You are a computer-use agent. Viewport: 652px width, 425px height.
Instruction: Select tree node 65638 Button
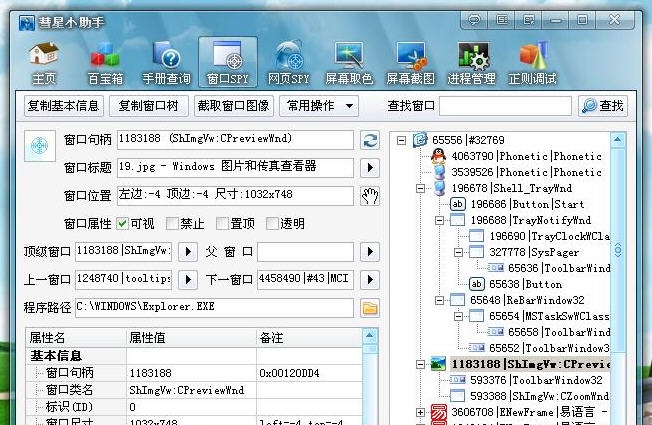click(526, 284)
